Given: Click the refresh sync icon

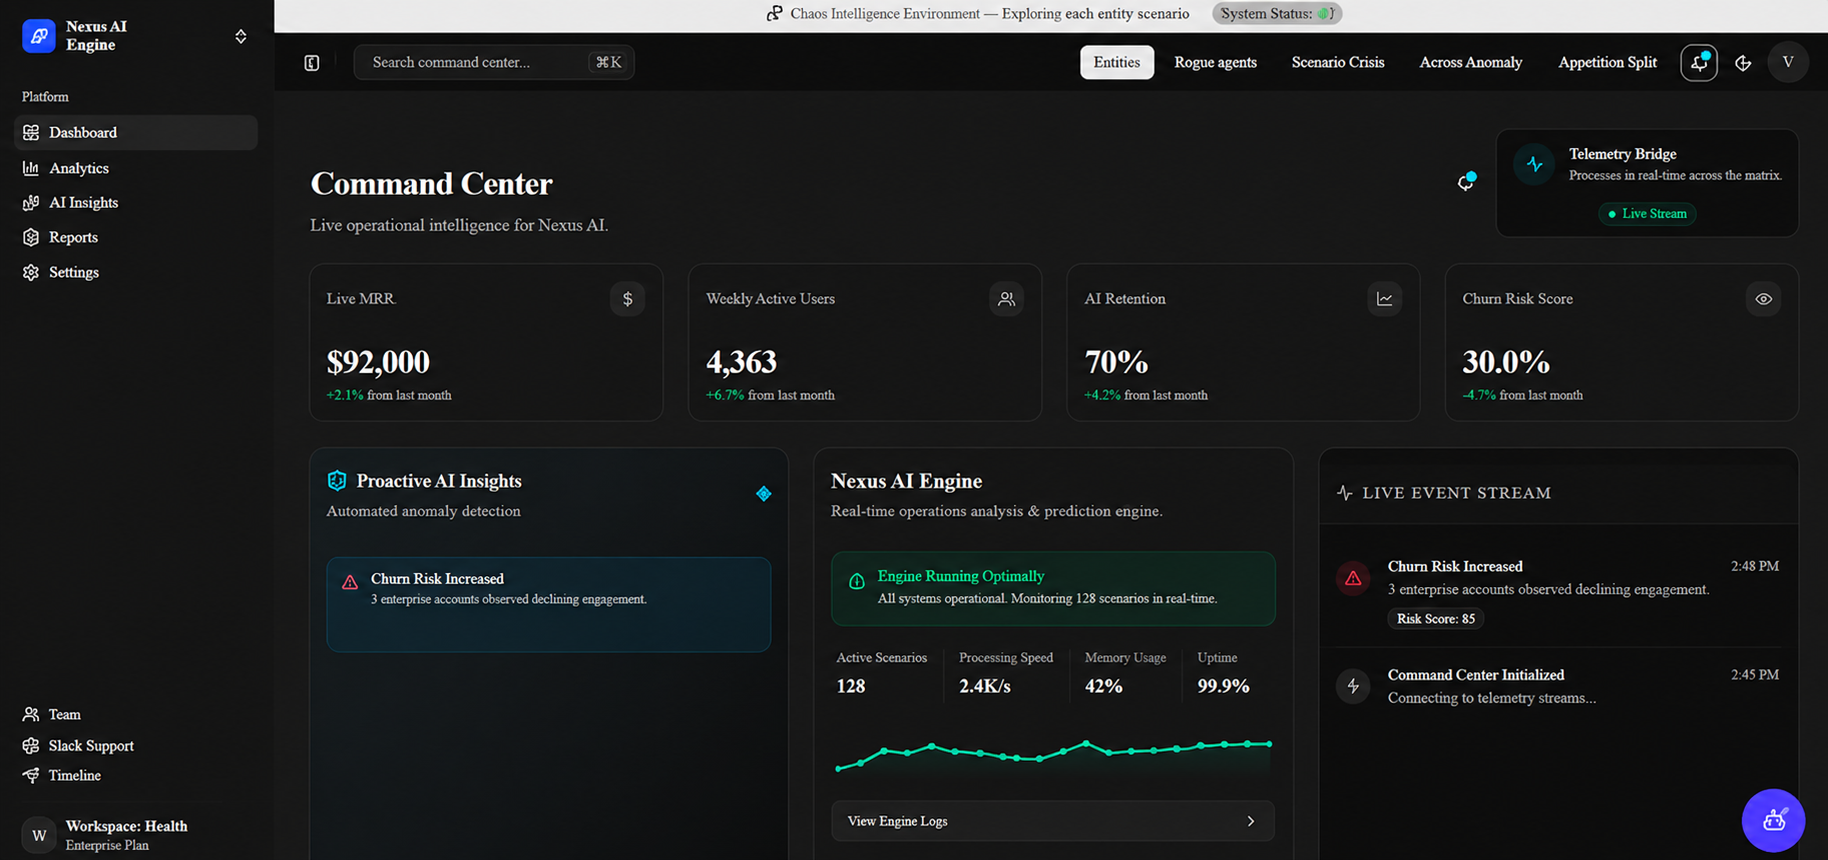Looking at the screenshot, I should (1466, 181).
